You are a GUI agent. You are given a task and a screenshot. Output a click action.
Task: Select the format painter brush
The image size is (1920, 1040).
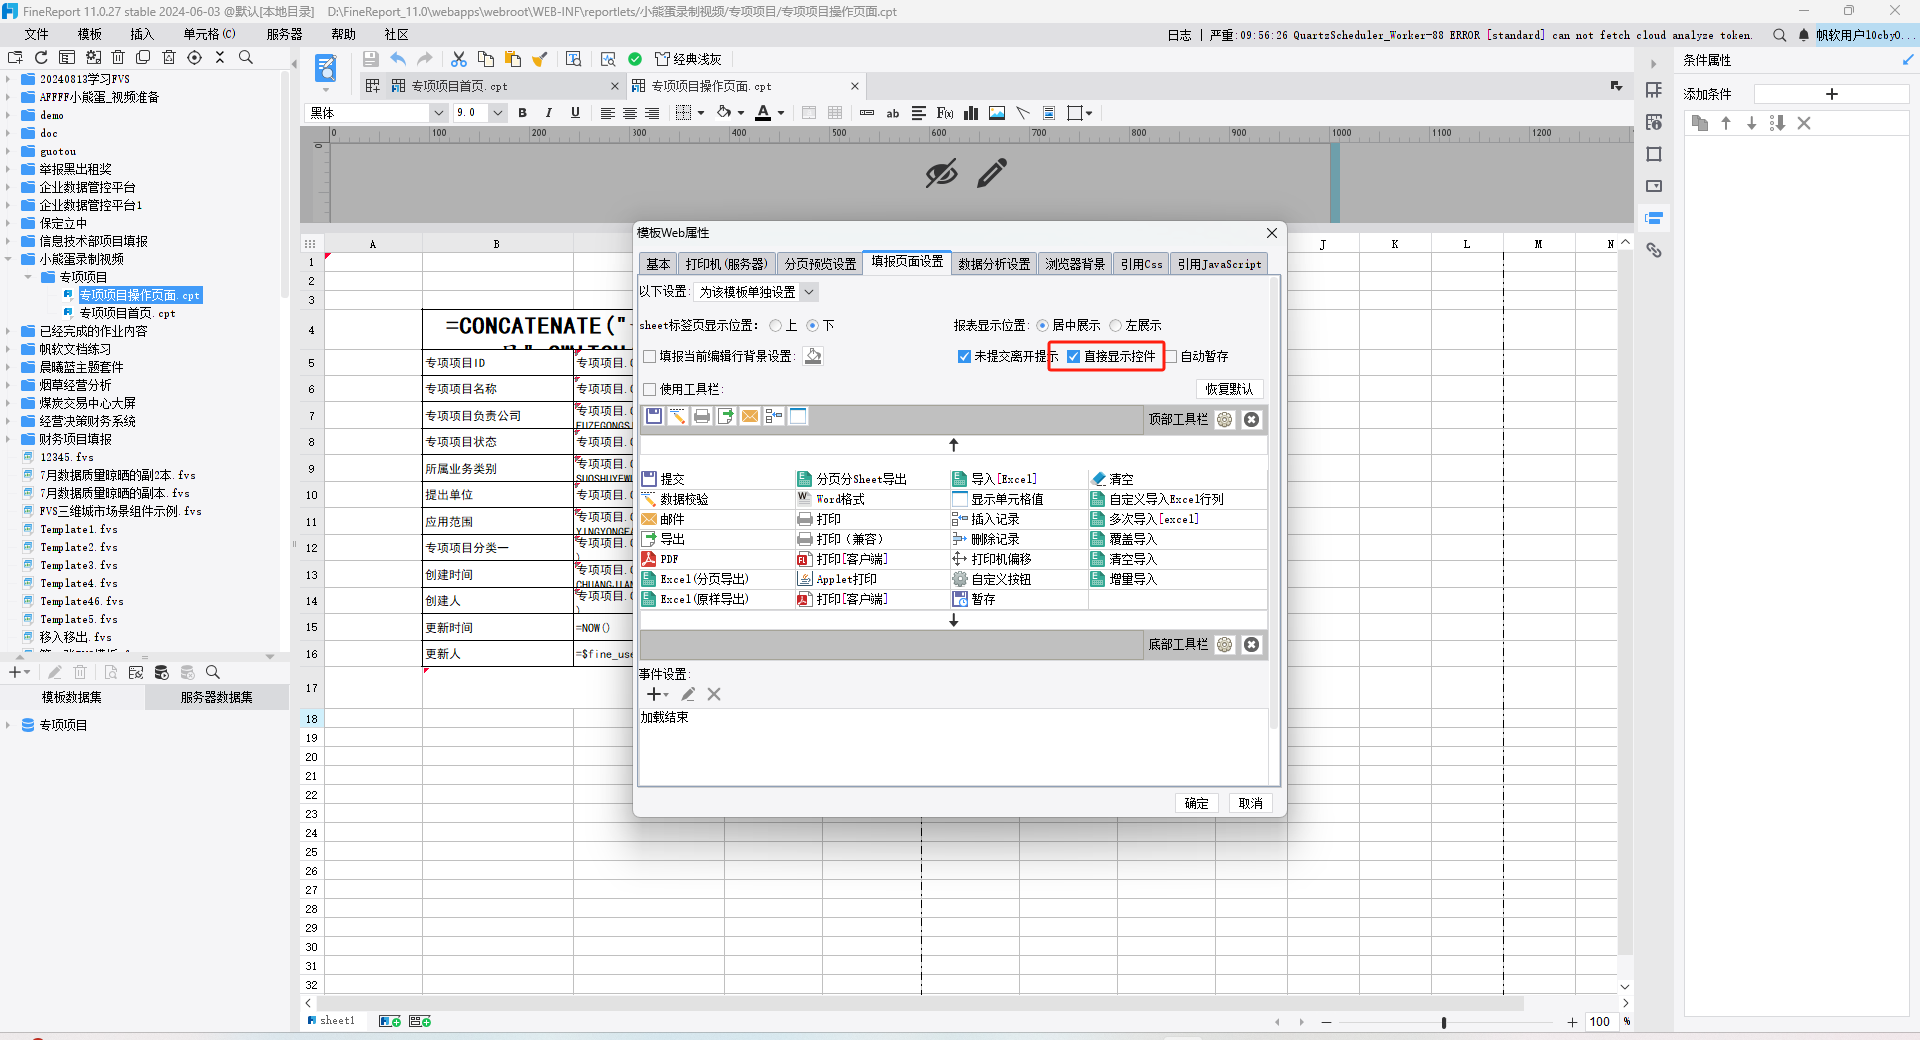540,59
